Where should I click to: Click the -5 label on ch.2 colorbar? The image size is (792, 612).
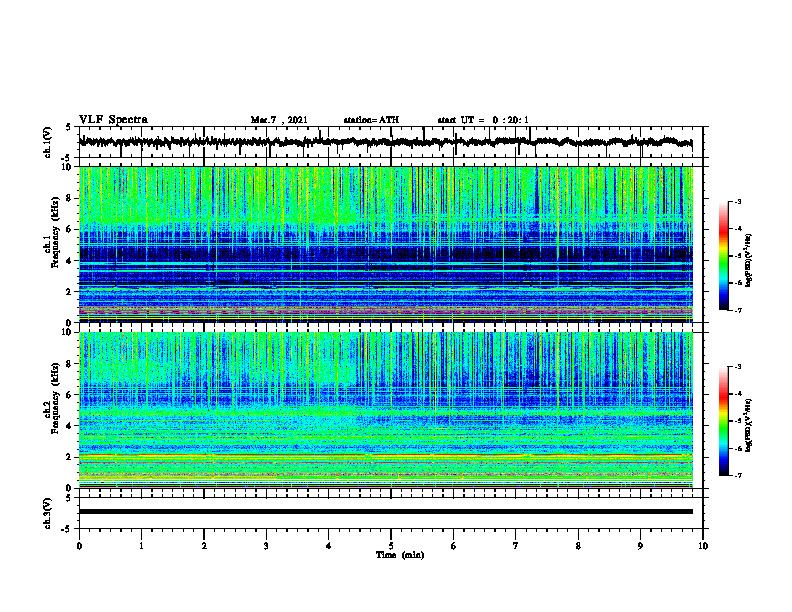tap(738, 421)
